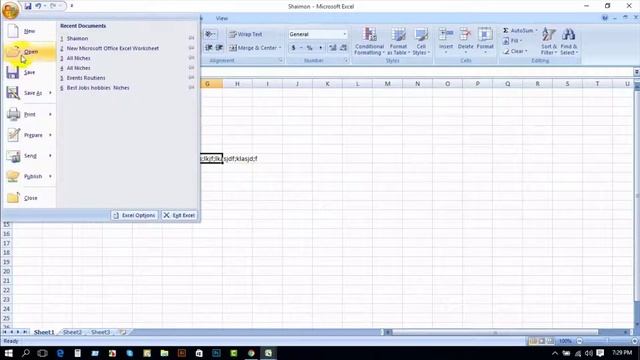Click the zoom slider on status bar
The image size is (640, 360).
tap(607, 341)
